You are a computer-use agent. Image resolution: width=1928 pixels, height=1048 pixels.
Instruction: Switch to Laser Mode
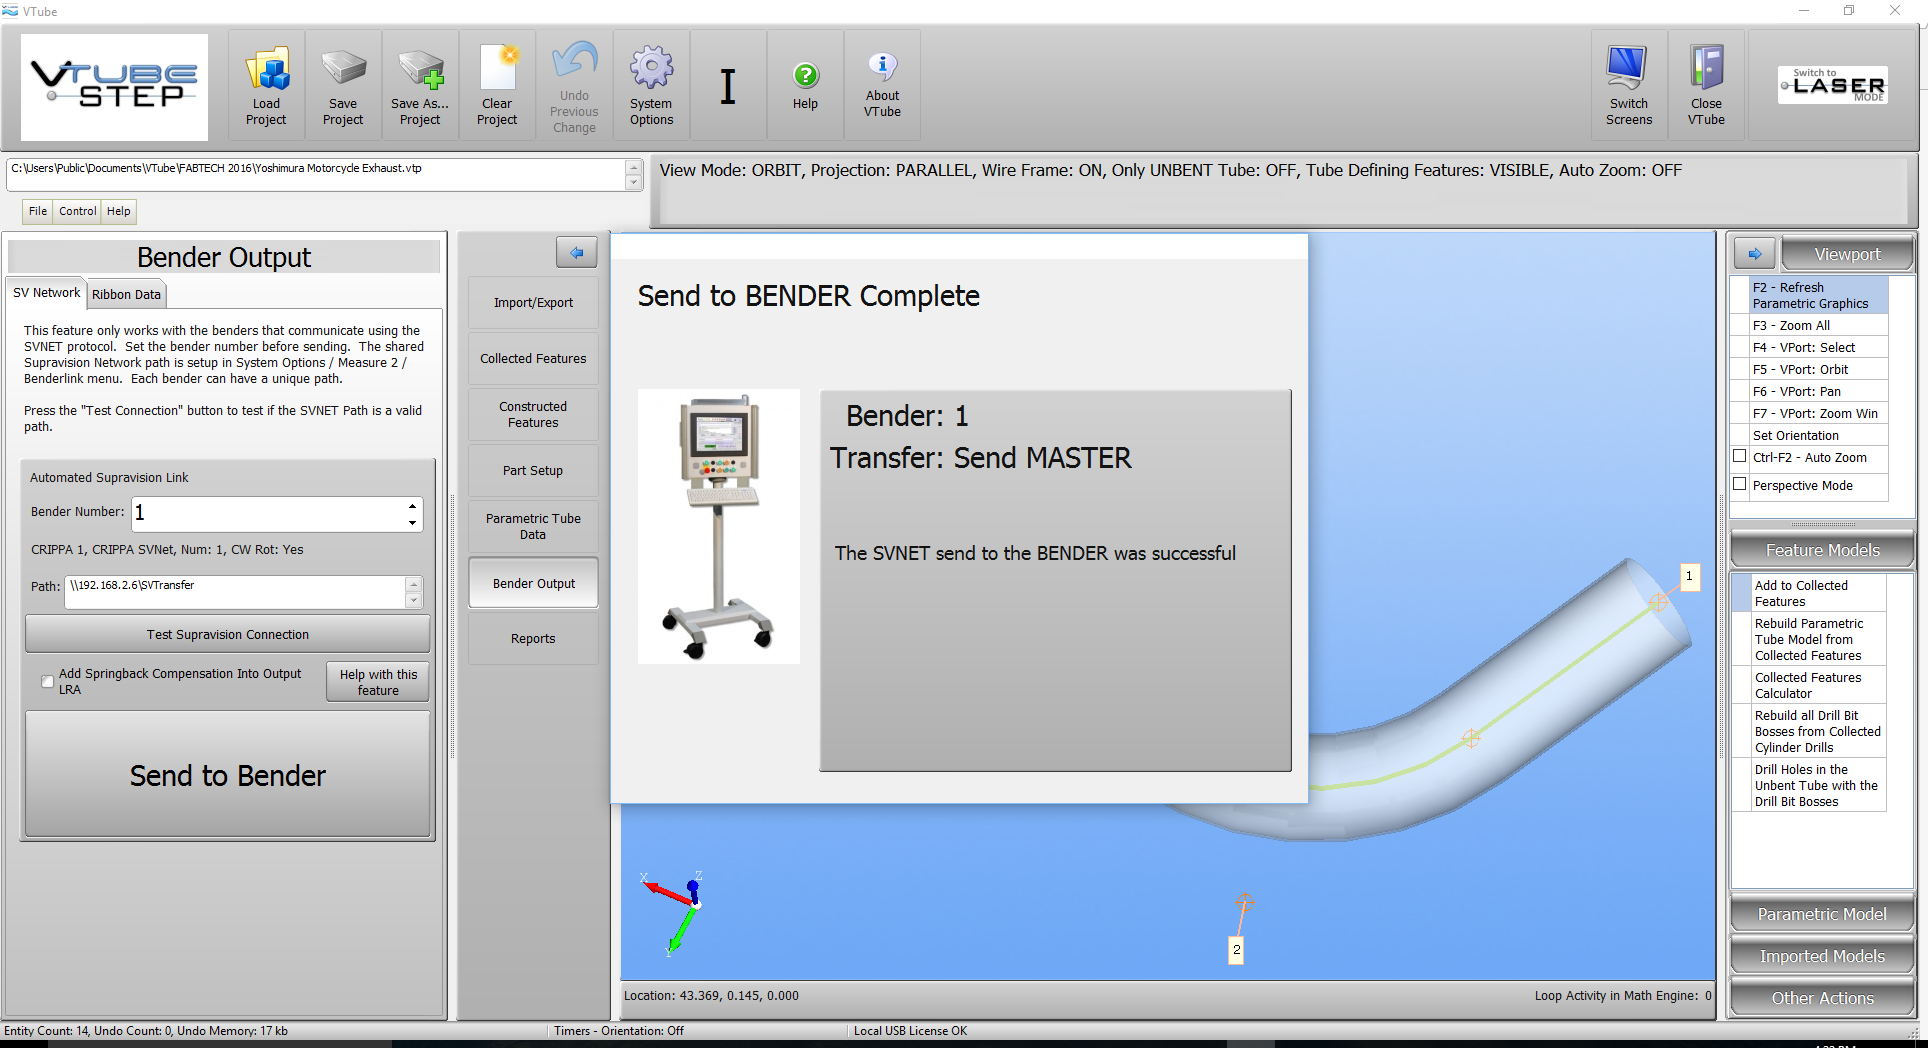pos(1833,85)
